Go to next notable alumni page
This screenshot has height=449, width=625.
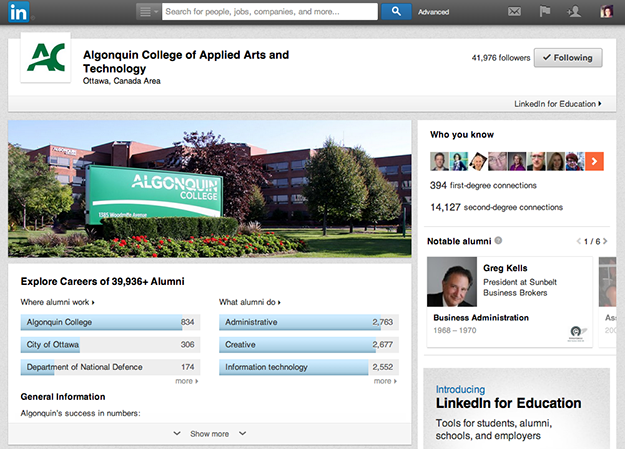click(x=605, y=241)
